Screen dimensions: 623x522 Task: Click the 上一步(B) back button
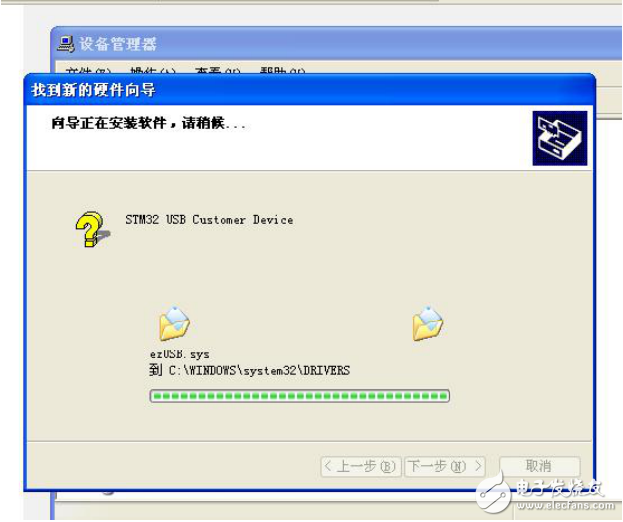pyautogui.click(x=360, y=466)
